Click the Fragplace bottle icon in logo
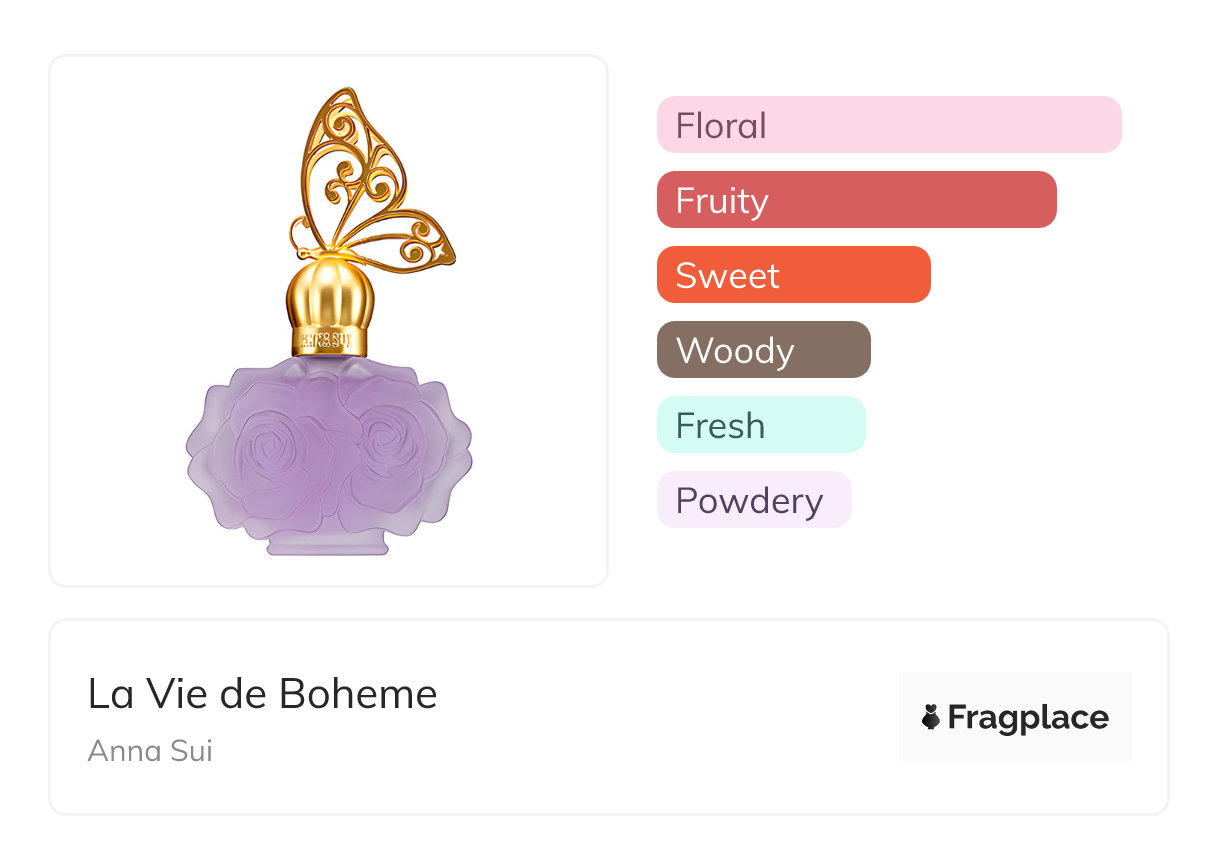 [931, 717]
